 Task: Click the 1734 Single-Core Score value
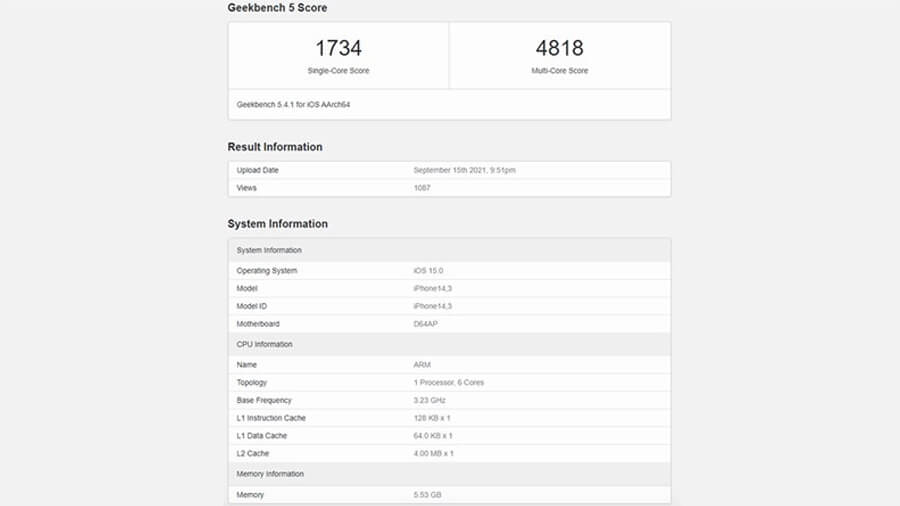[338, 48]
